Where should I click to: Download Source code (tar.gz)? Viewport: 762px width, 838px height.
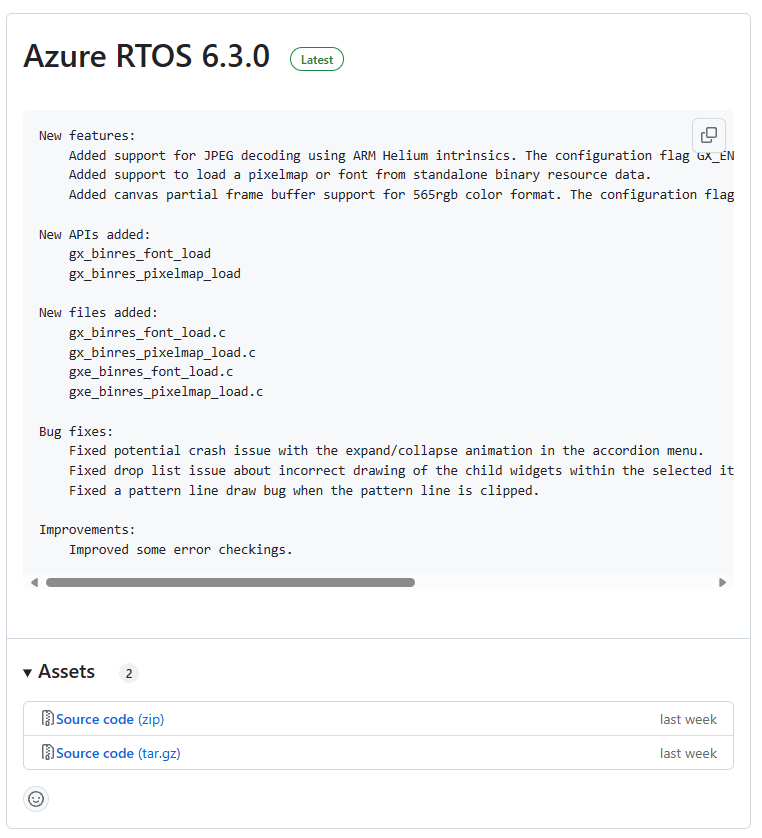(118, 754)
